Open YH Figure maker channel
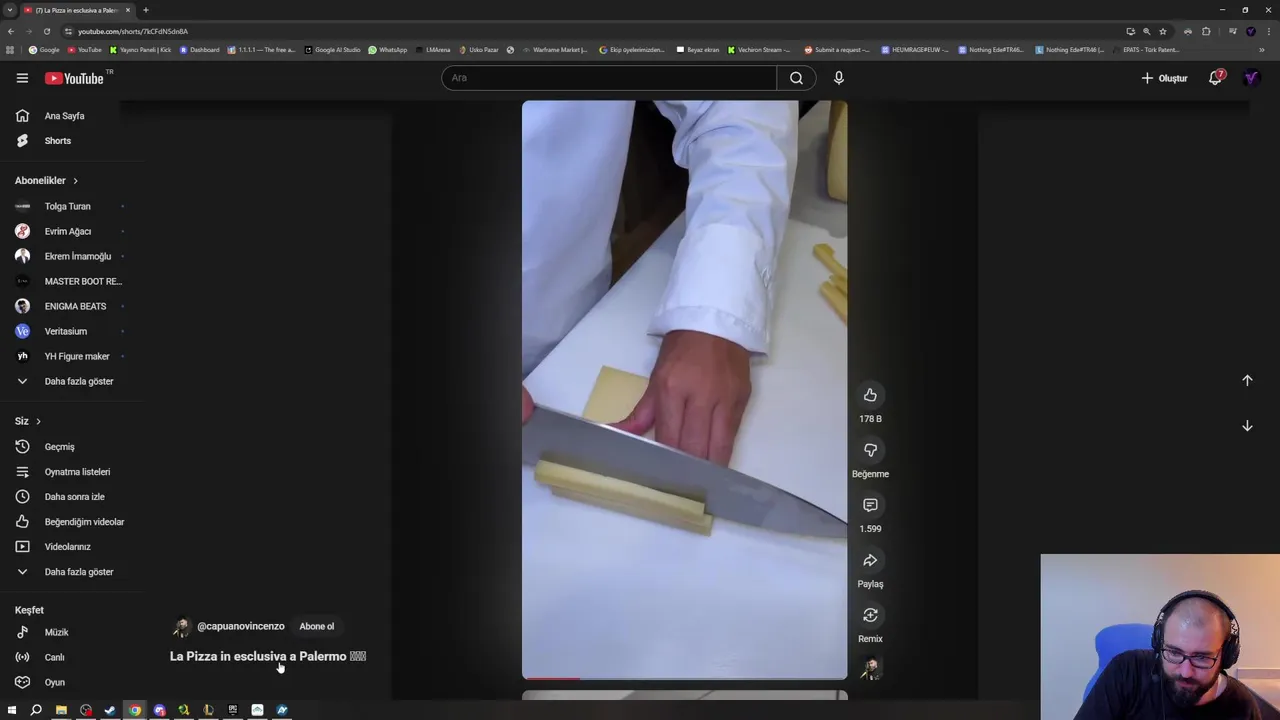The width and height of the screenshot is (1280, 720). [76, 356]
